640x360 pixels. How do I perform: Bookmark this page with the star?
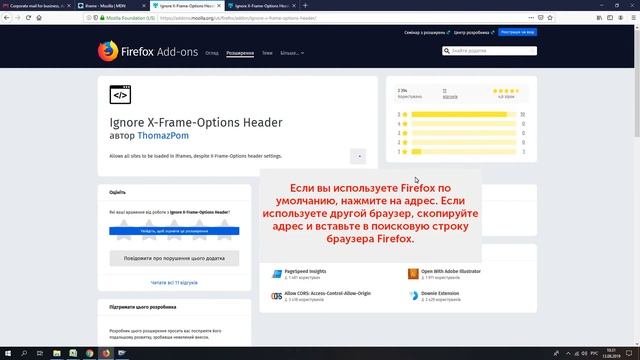coord(550,18)
